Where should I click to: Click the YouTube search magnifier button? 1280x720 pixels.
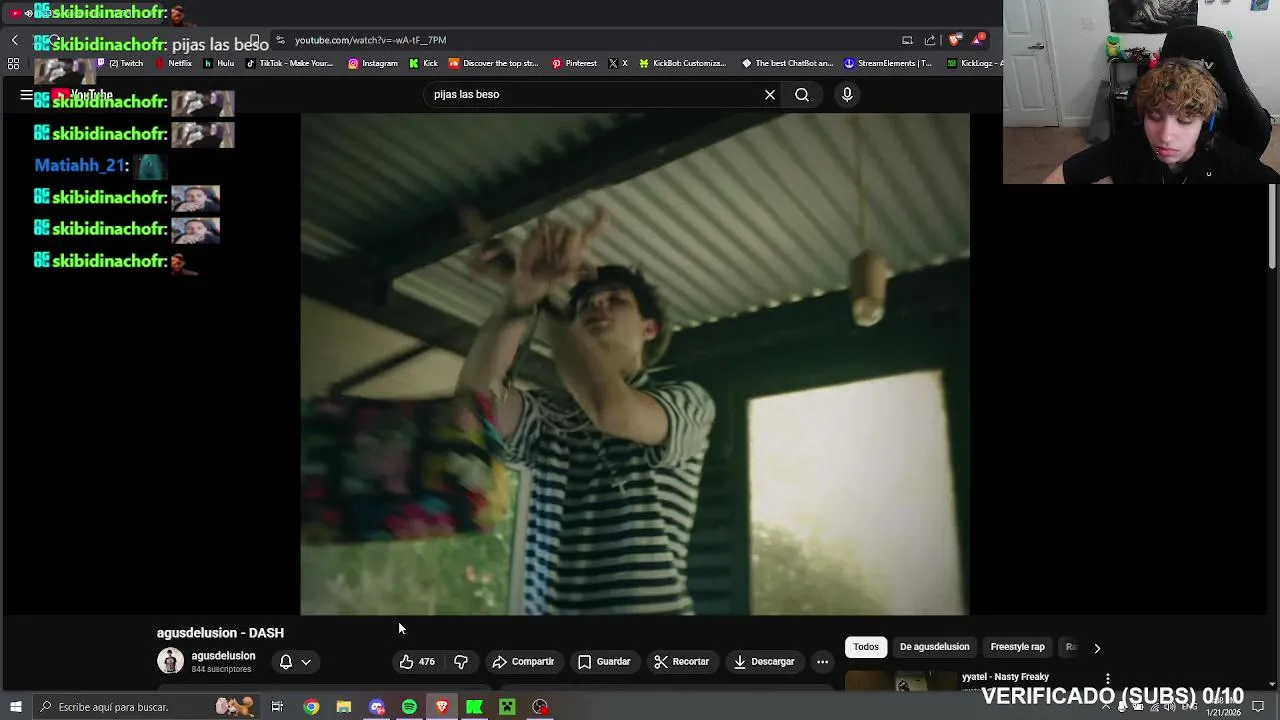(802, 94)
